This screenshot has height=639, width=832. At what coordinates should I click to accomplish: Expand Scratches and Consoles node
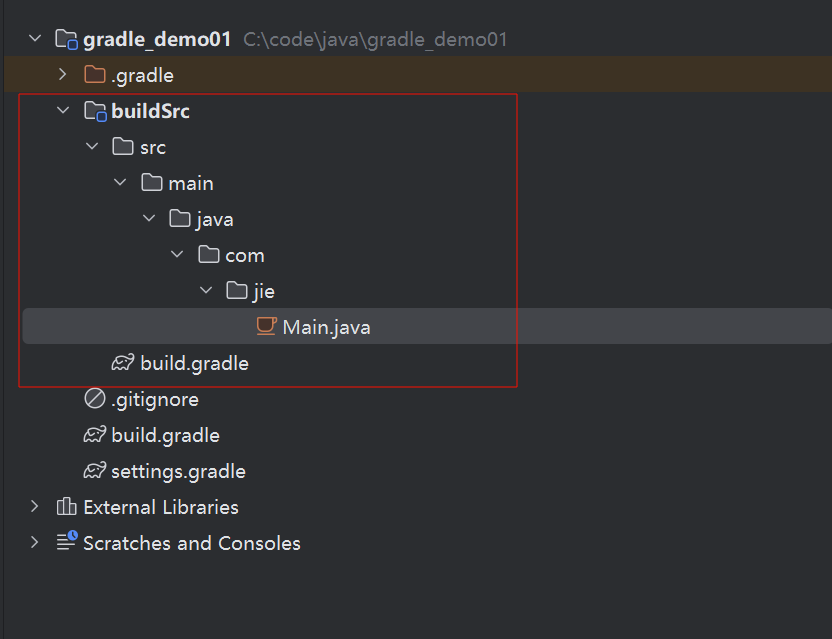tap(35, 543)
